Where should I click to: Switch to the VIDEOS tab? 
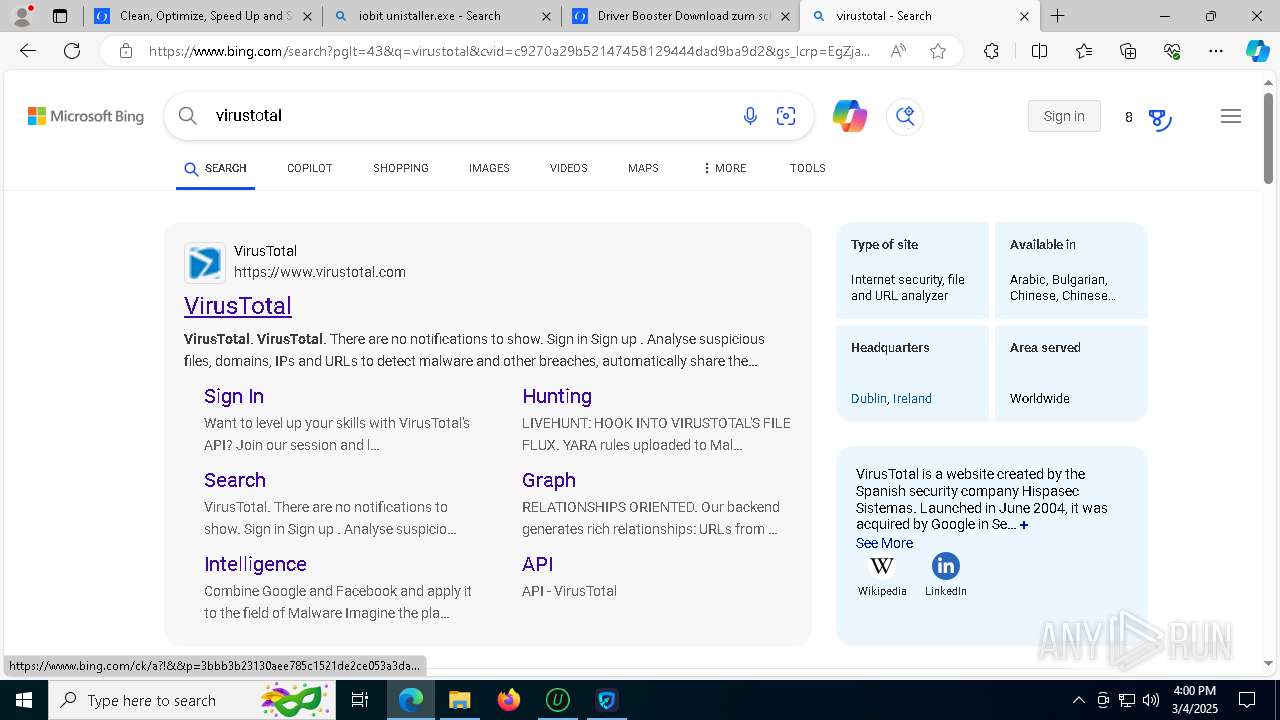569,168
